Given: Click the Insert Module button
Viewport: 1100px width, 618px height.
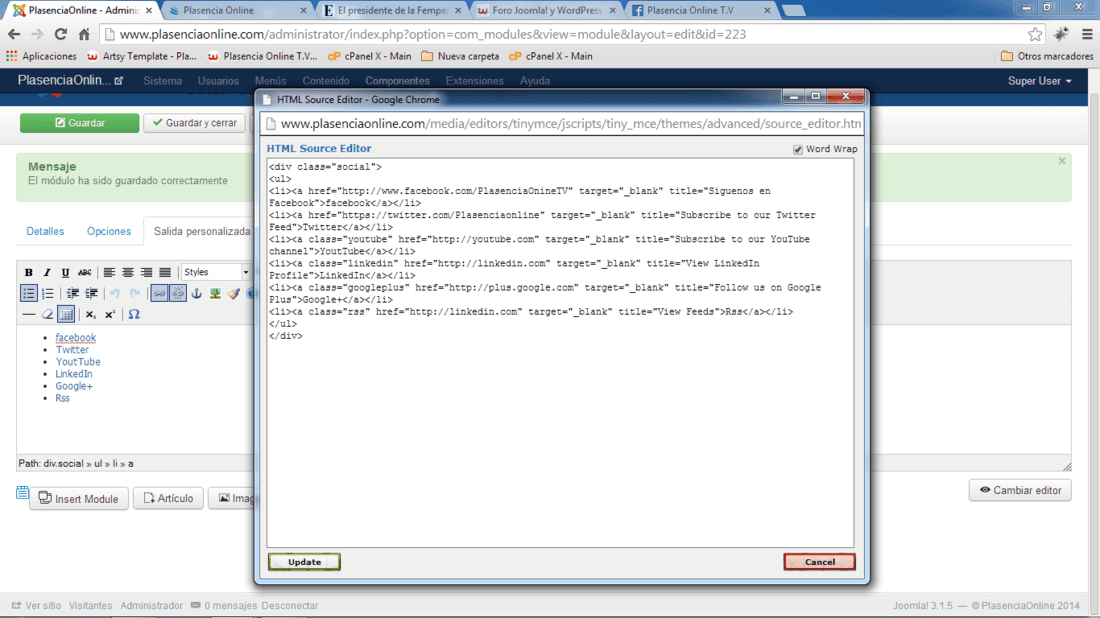Looking at the screenshot, I should (x=79, y=499).
